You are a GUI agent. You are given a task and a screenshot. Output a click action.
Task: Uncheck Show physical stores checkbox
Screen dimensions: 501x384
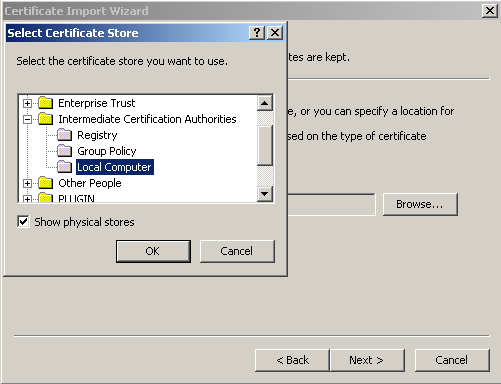[23, 222]
